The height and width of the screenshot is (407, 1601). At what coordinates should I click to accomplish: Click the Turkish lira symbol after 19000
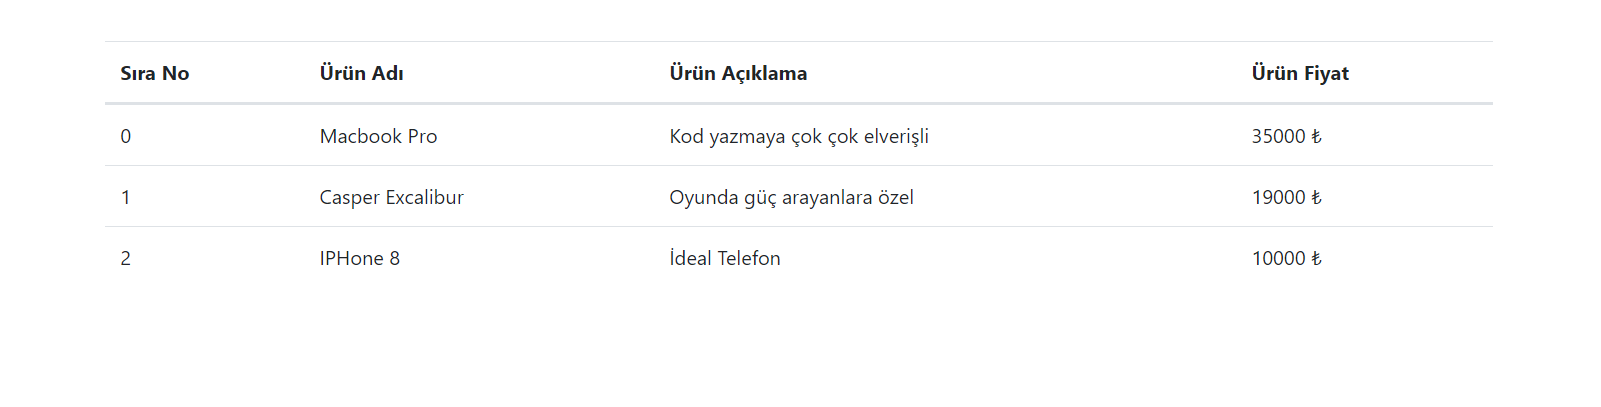1316,197
